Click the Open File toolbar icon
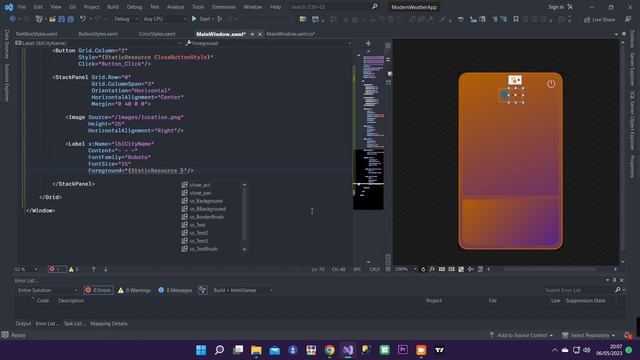 [x=52, y=19]
